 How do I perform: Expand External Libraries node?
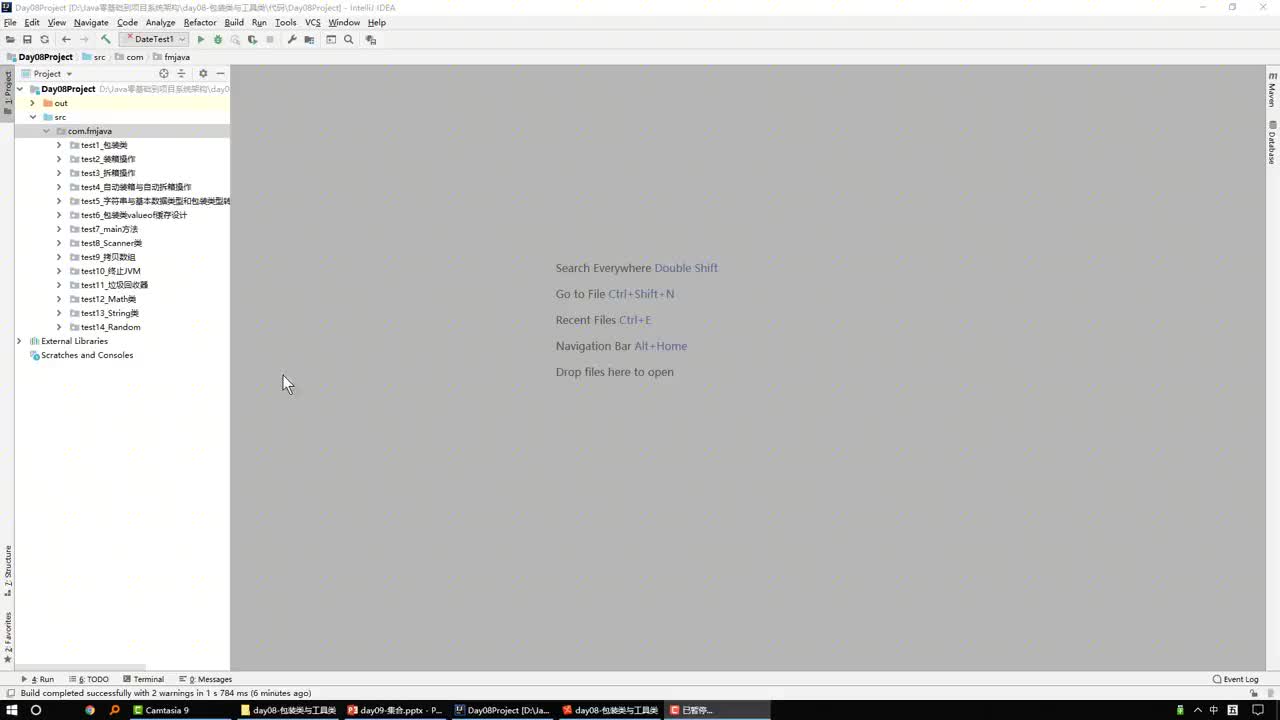coord(19,341)
